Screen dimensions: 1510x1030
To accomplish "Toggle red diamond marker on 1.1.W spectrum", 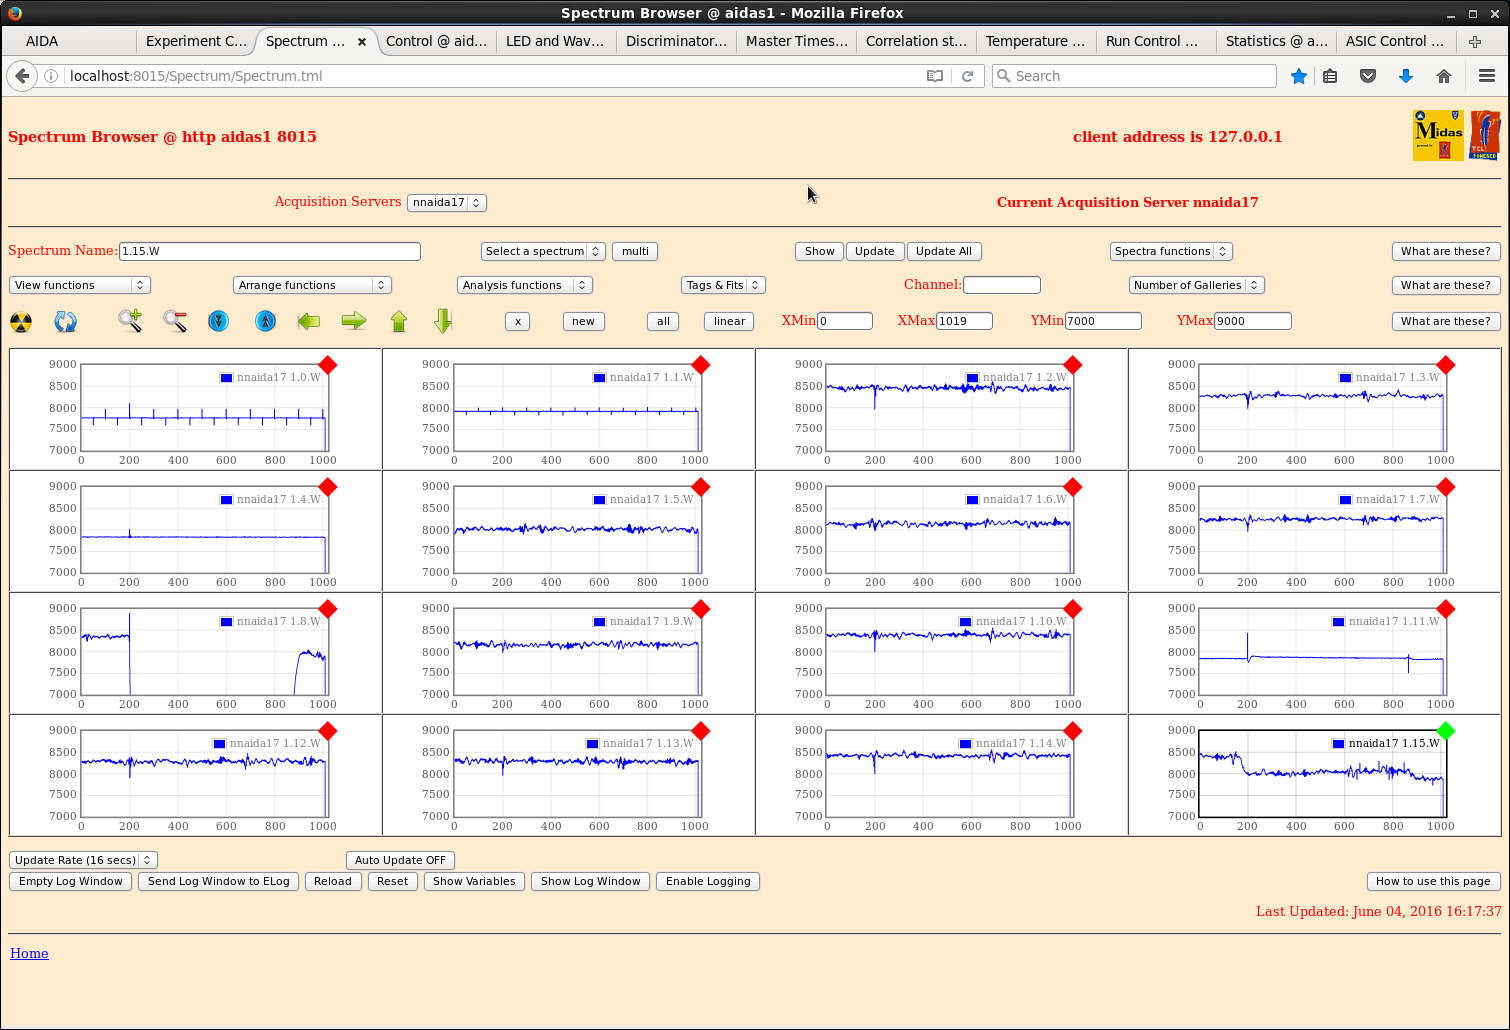I will click(700, 365).
